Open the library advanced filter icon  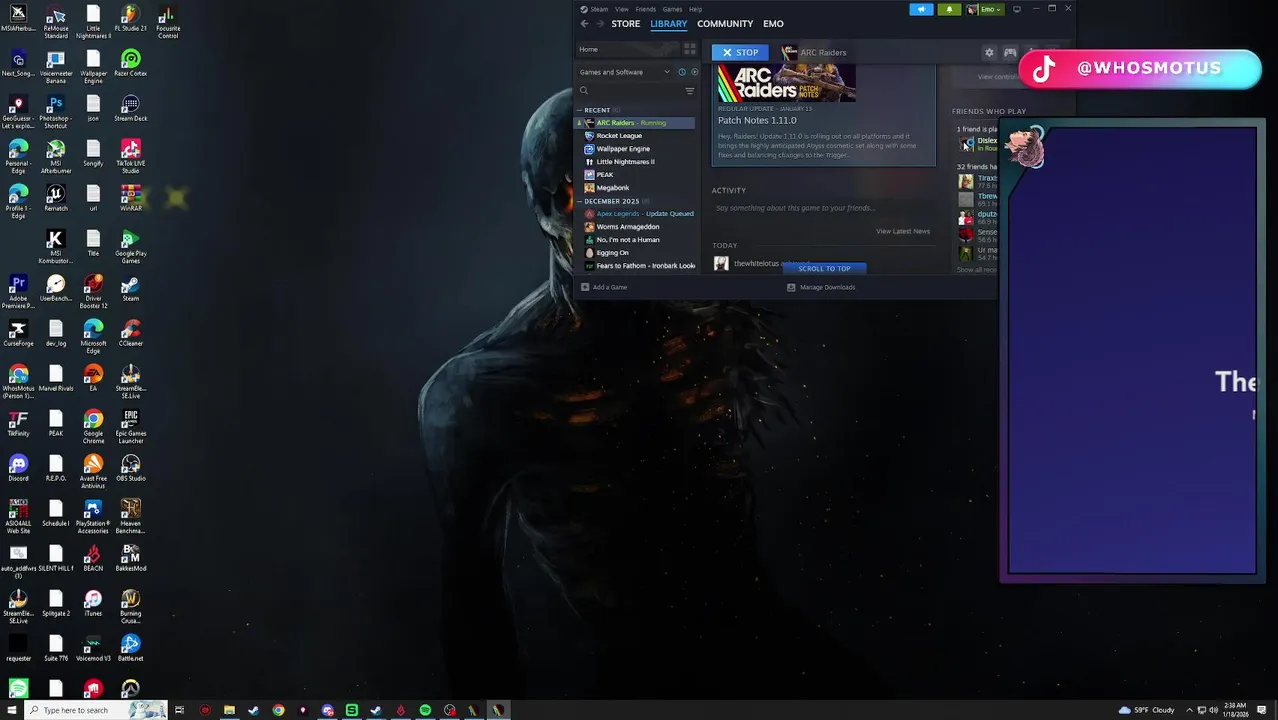coord(689,91)
